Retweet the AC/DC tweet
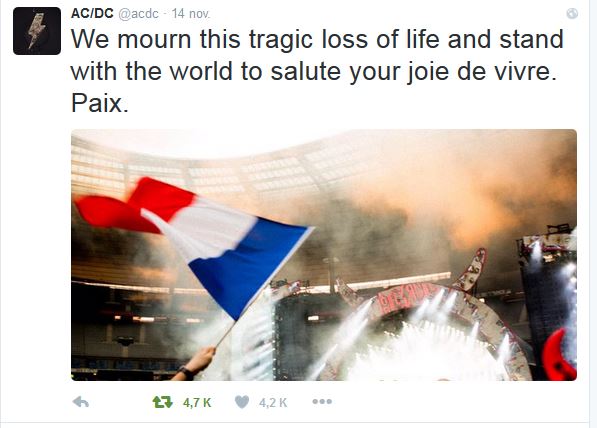 point(163,402)
